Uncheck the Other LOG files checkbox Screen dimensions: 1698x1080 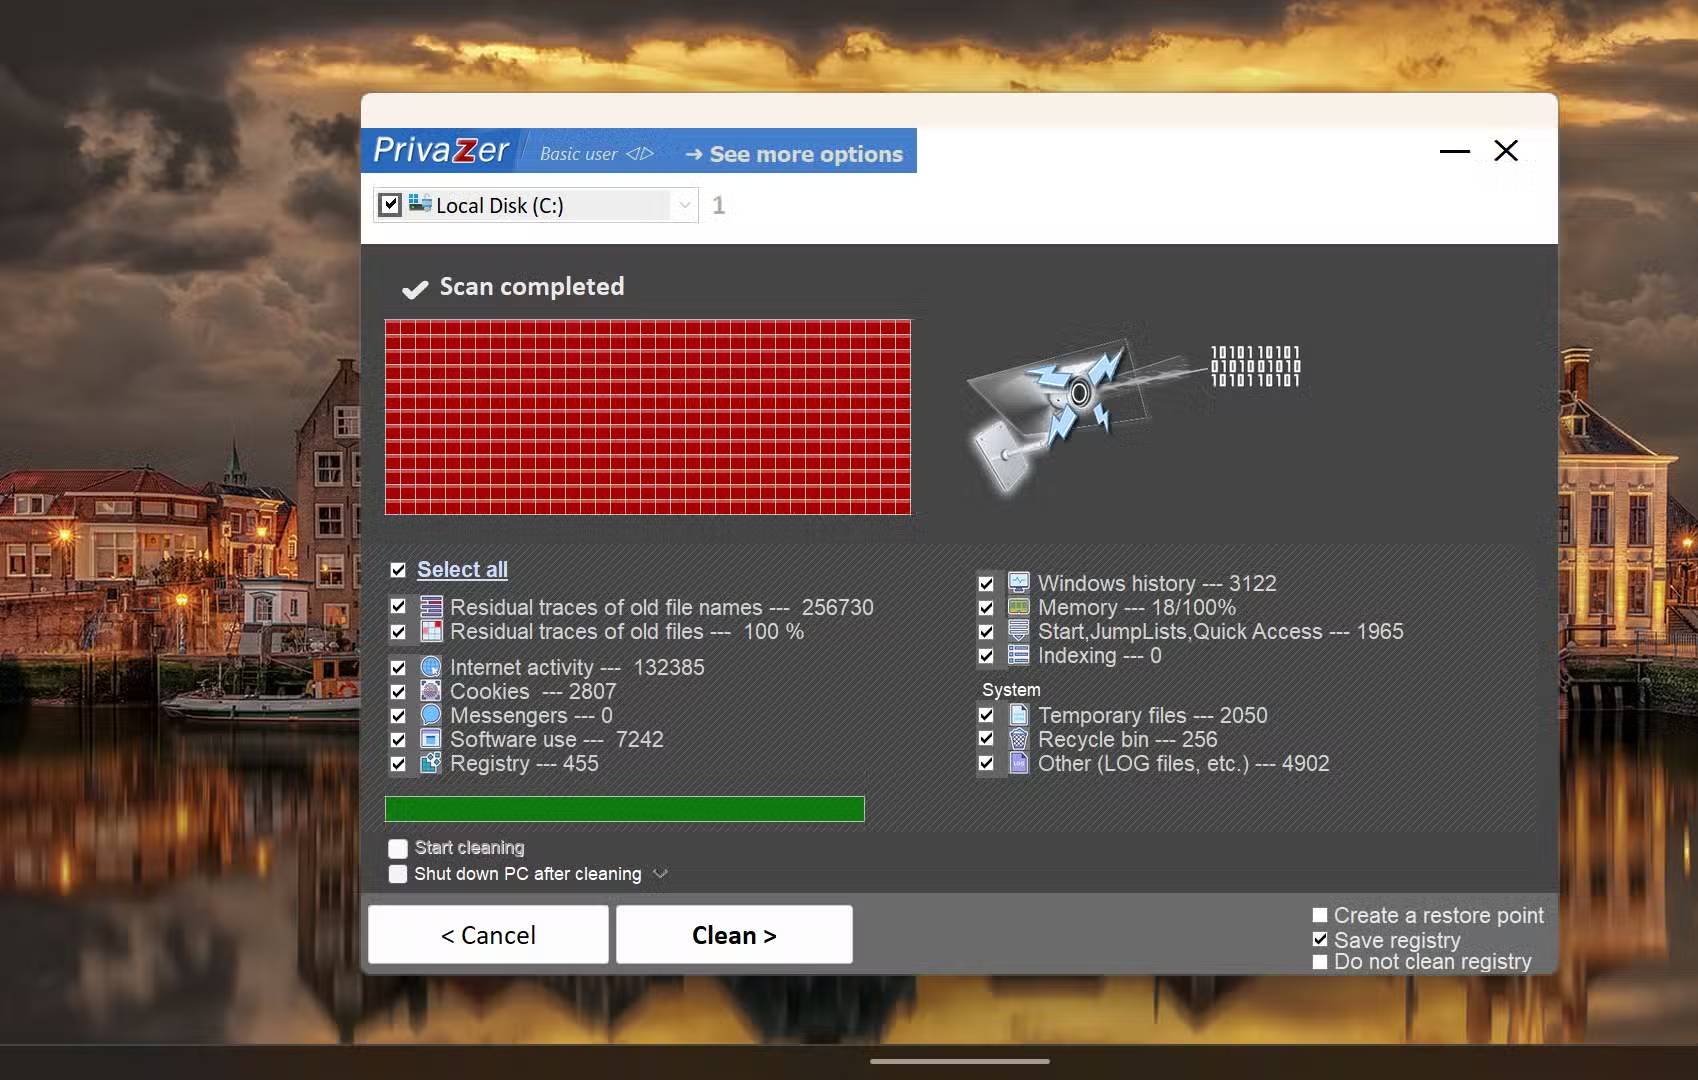pyautogui.click(x=986, y=763)
